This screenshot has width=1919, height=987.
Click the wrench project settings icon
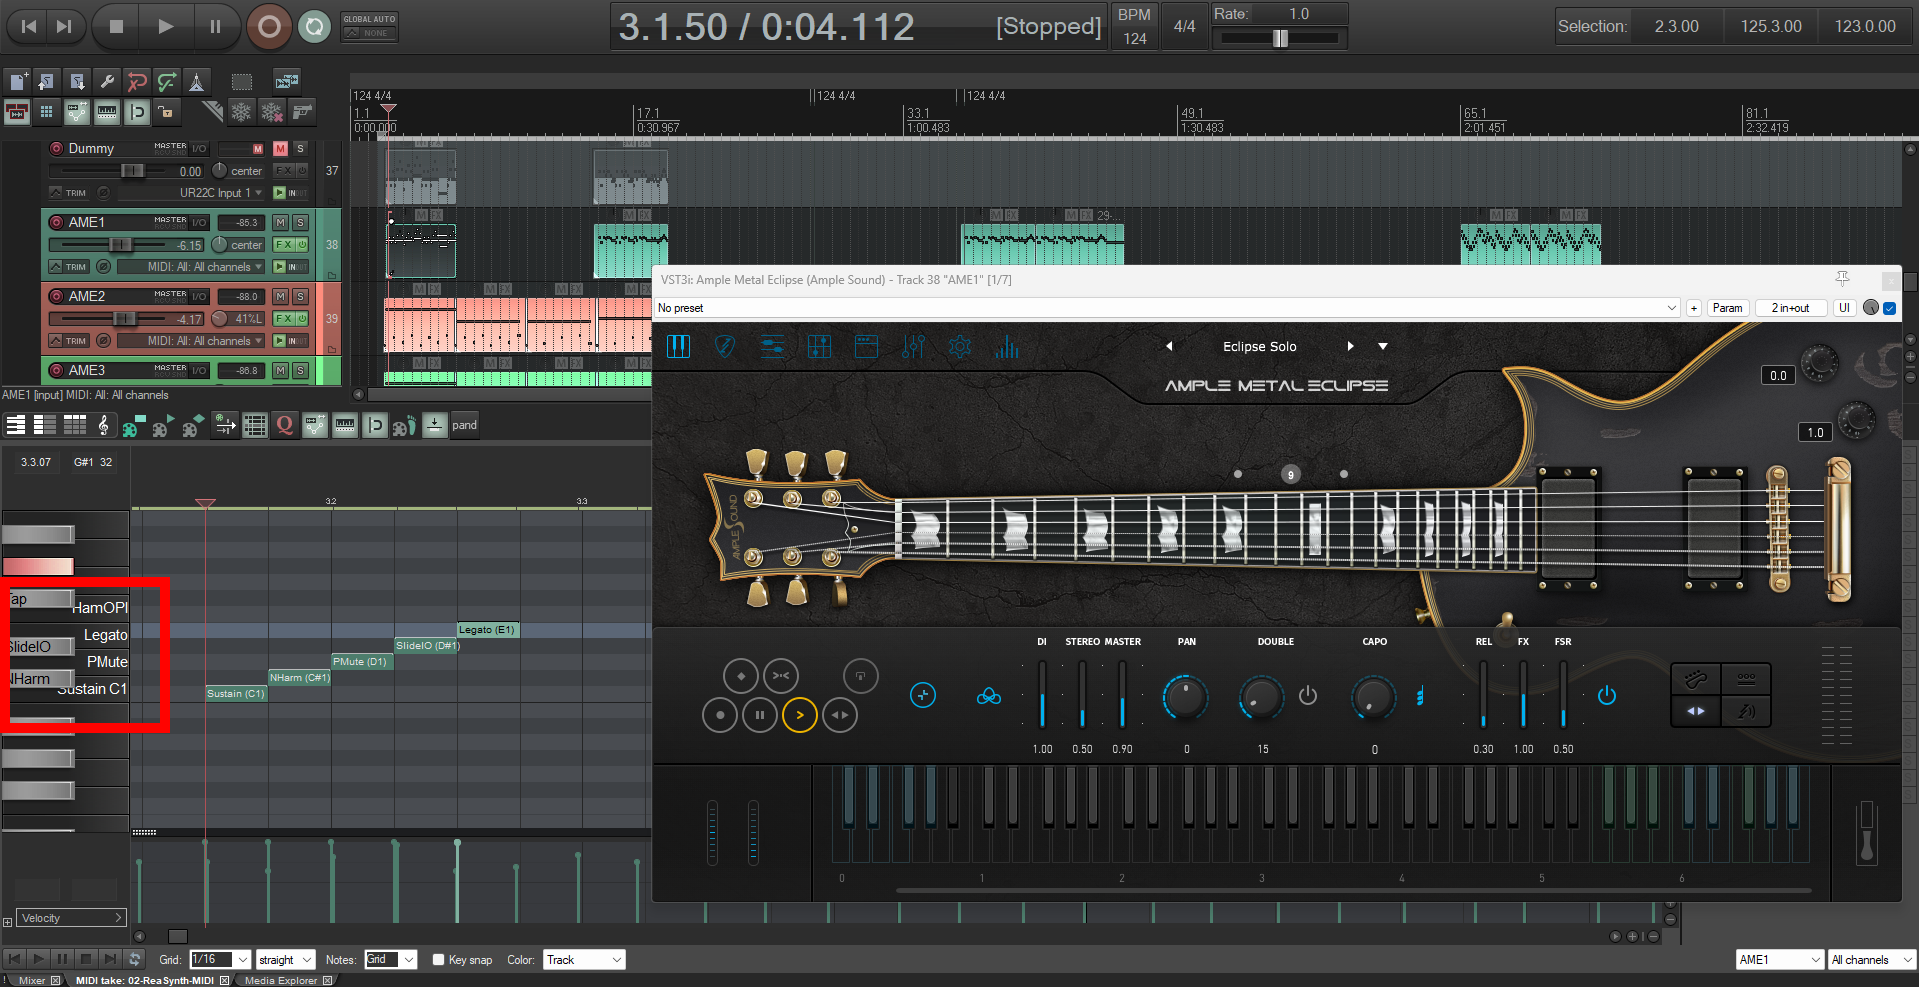click(x=107, y=82)
